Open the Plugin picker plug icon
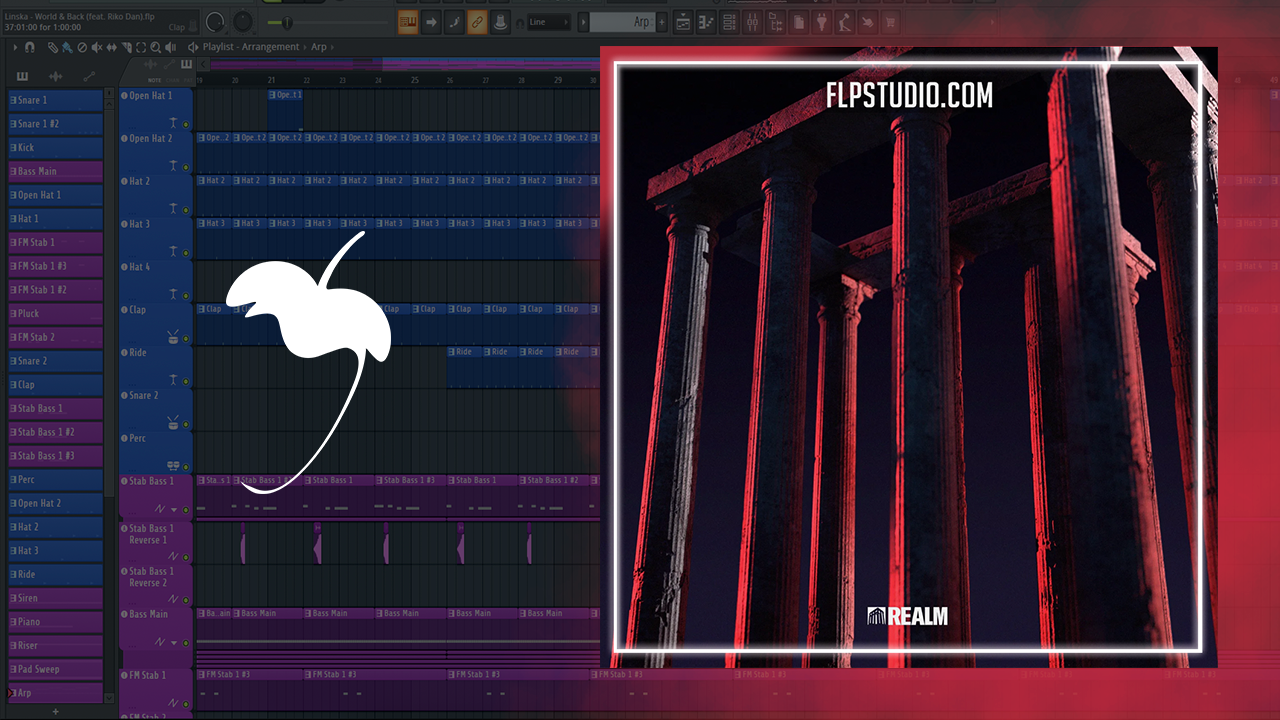This screenshot has width=1280, height=720. [x=822, y=22]
